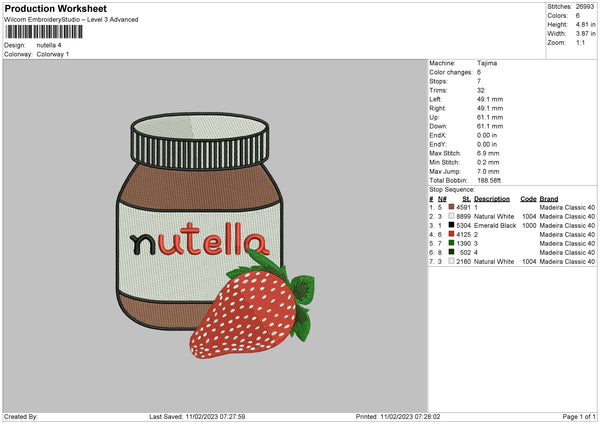Image resolution: width=600 pixels, height=424 pixels.
Task: Click the 'Down:' measurement label
Action: click(438, 126)
